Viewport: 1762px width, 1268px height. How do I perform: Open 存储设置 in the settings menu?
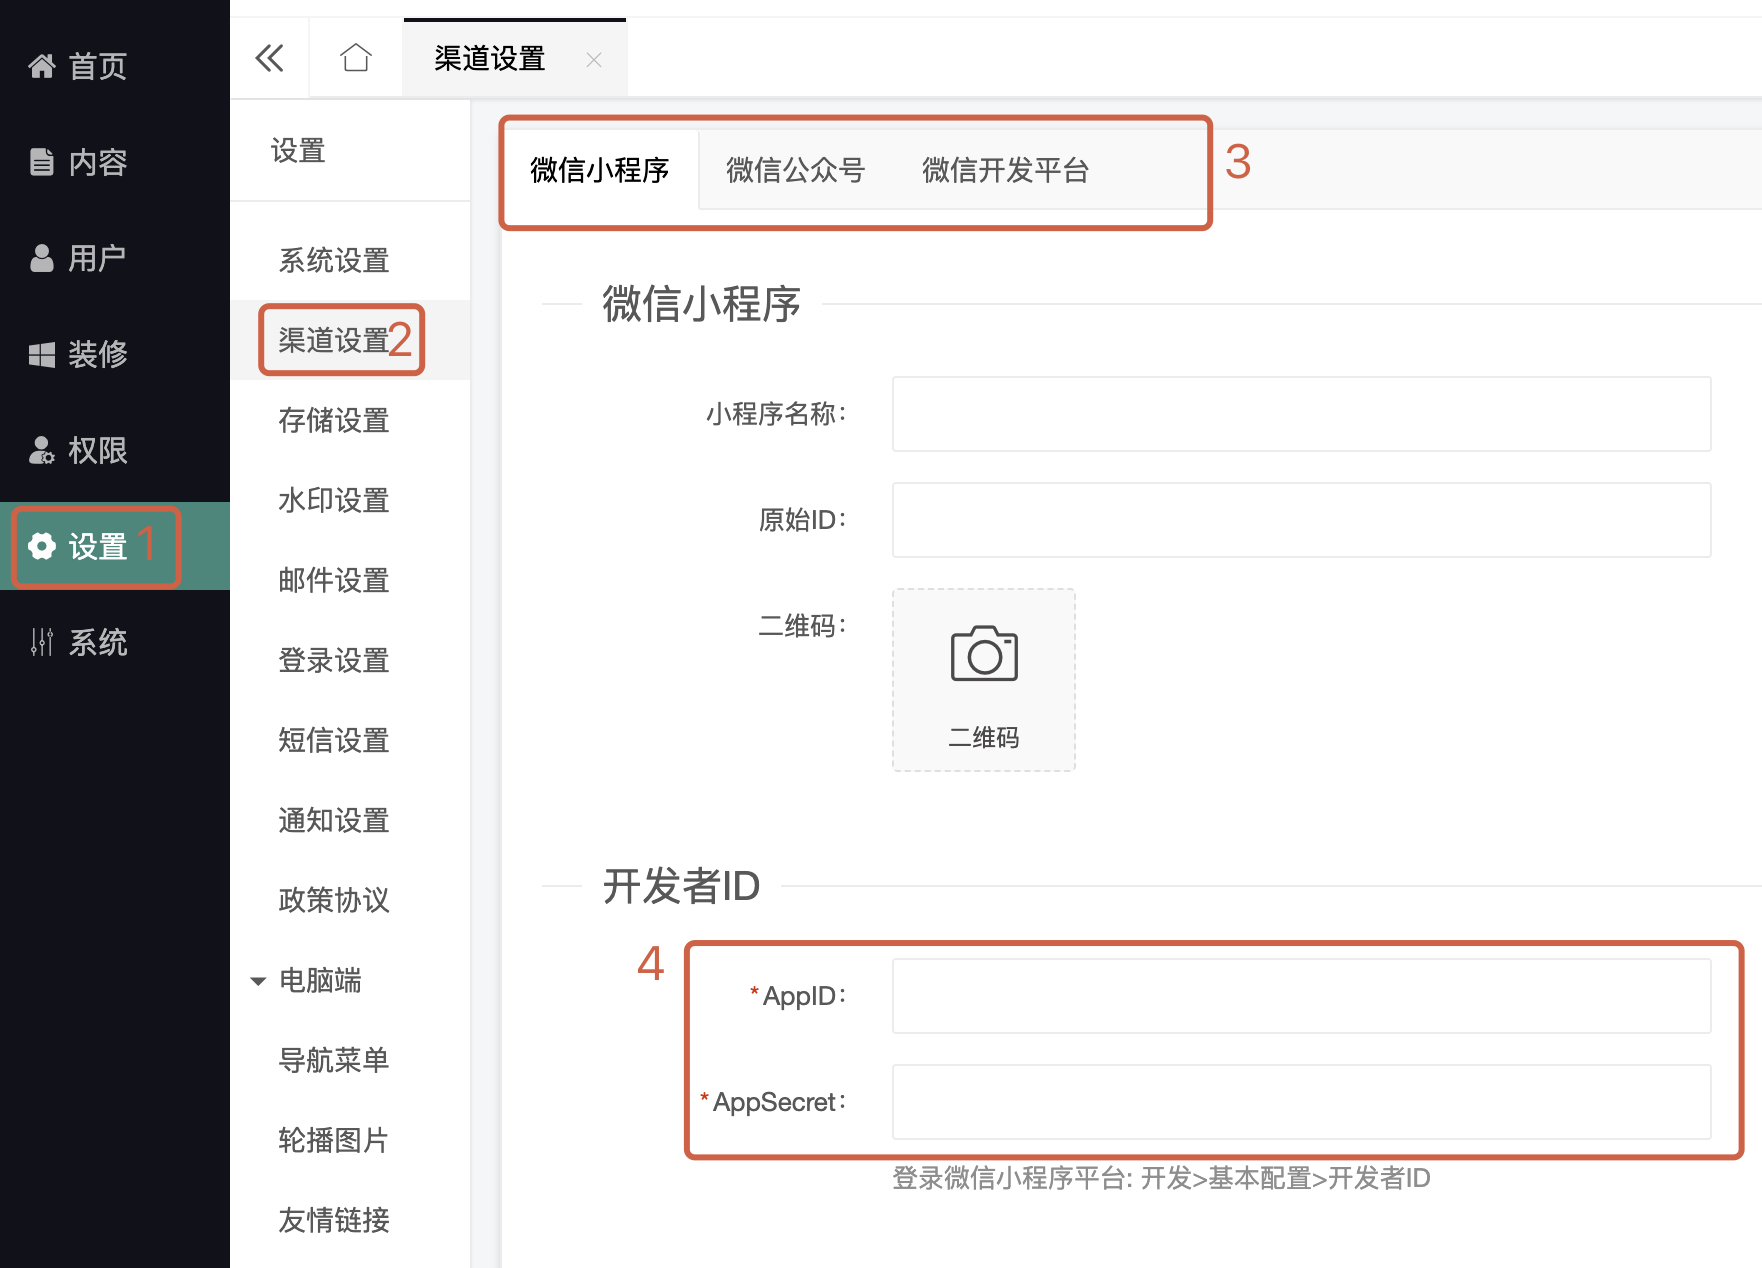pyautogui.click(x=334, y=420)
